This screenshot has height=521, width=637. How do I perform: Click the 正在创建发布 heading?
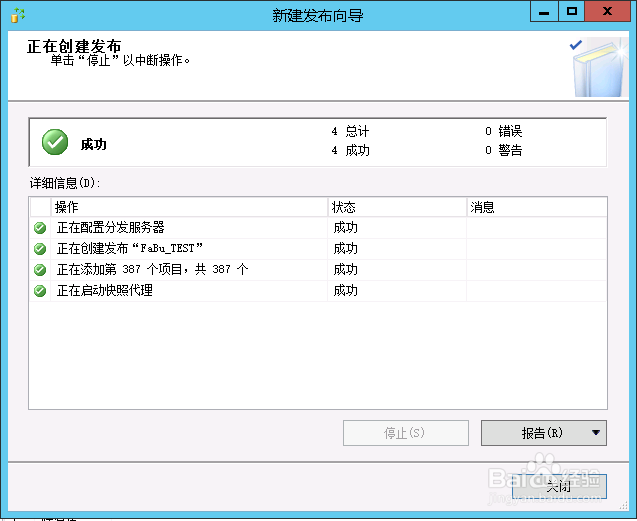(74, 46)
